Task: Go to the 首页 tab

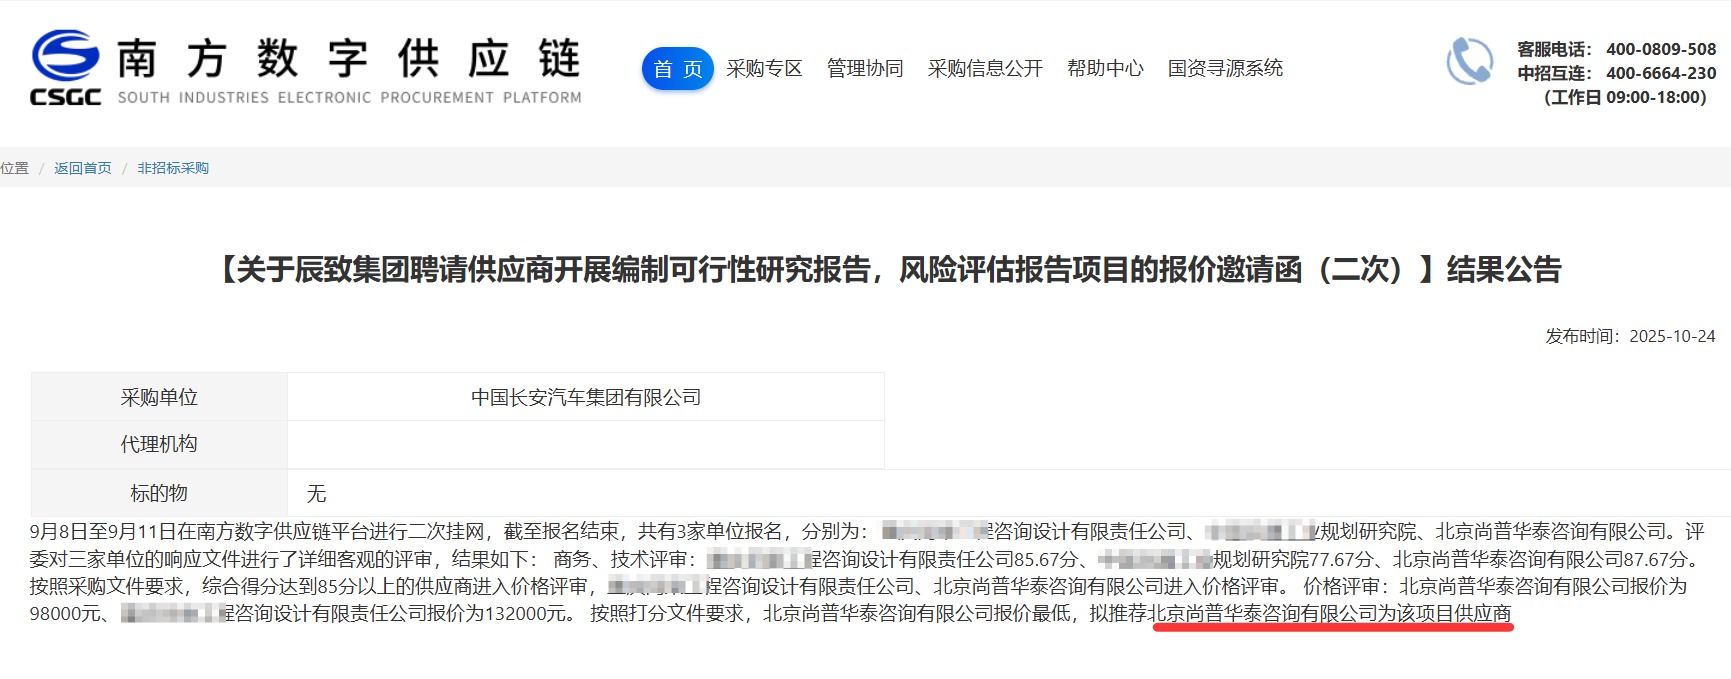Action: 677,69
